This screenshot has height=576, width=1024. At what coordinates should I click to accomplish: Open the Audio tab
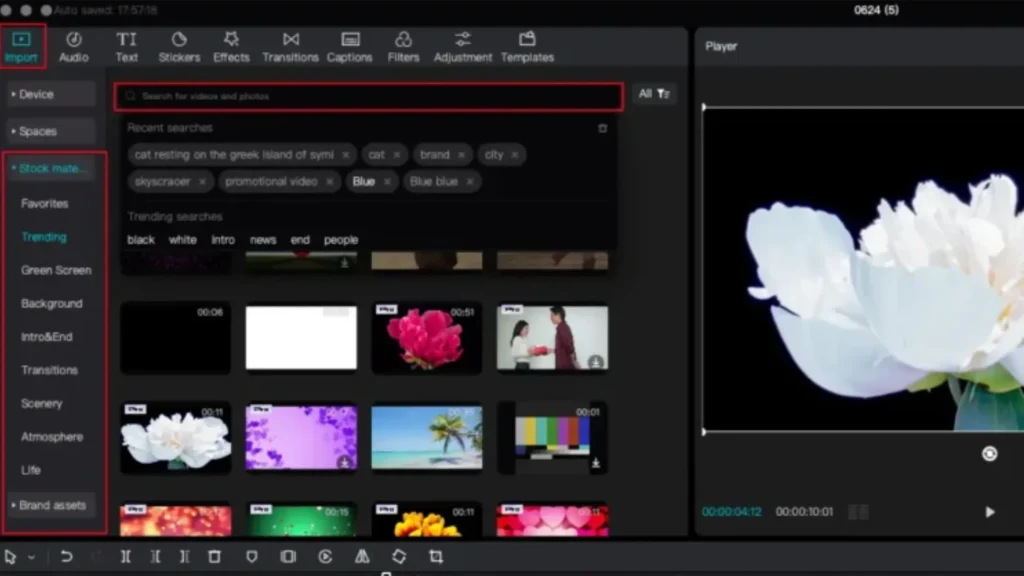tap(74, 46)
